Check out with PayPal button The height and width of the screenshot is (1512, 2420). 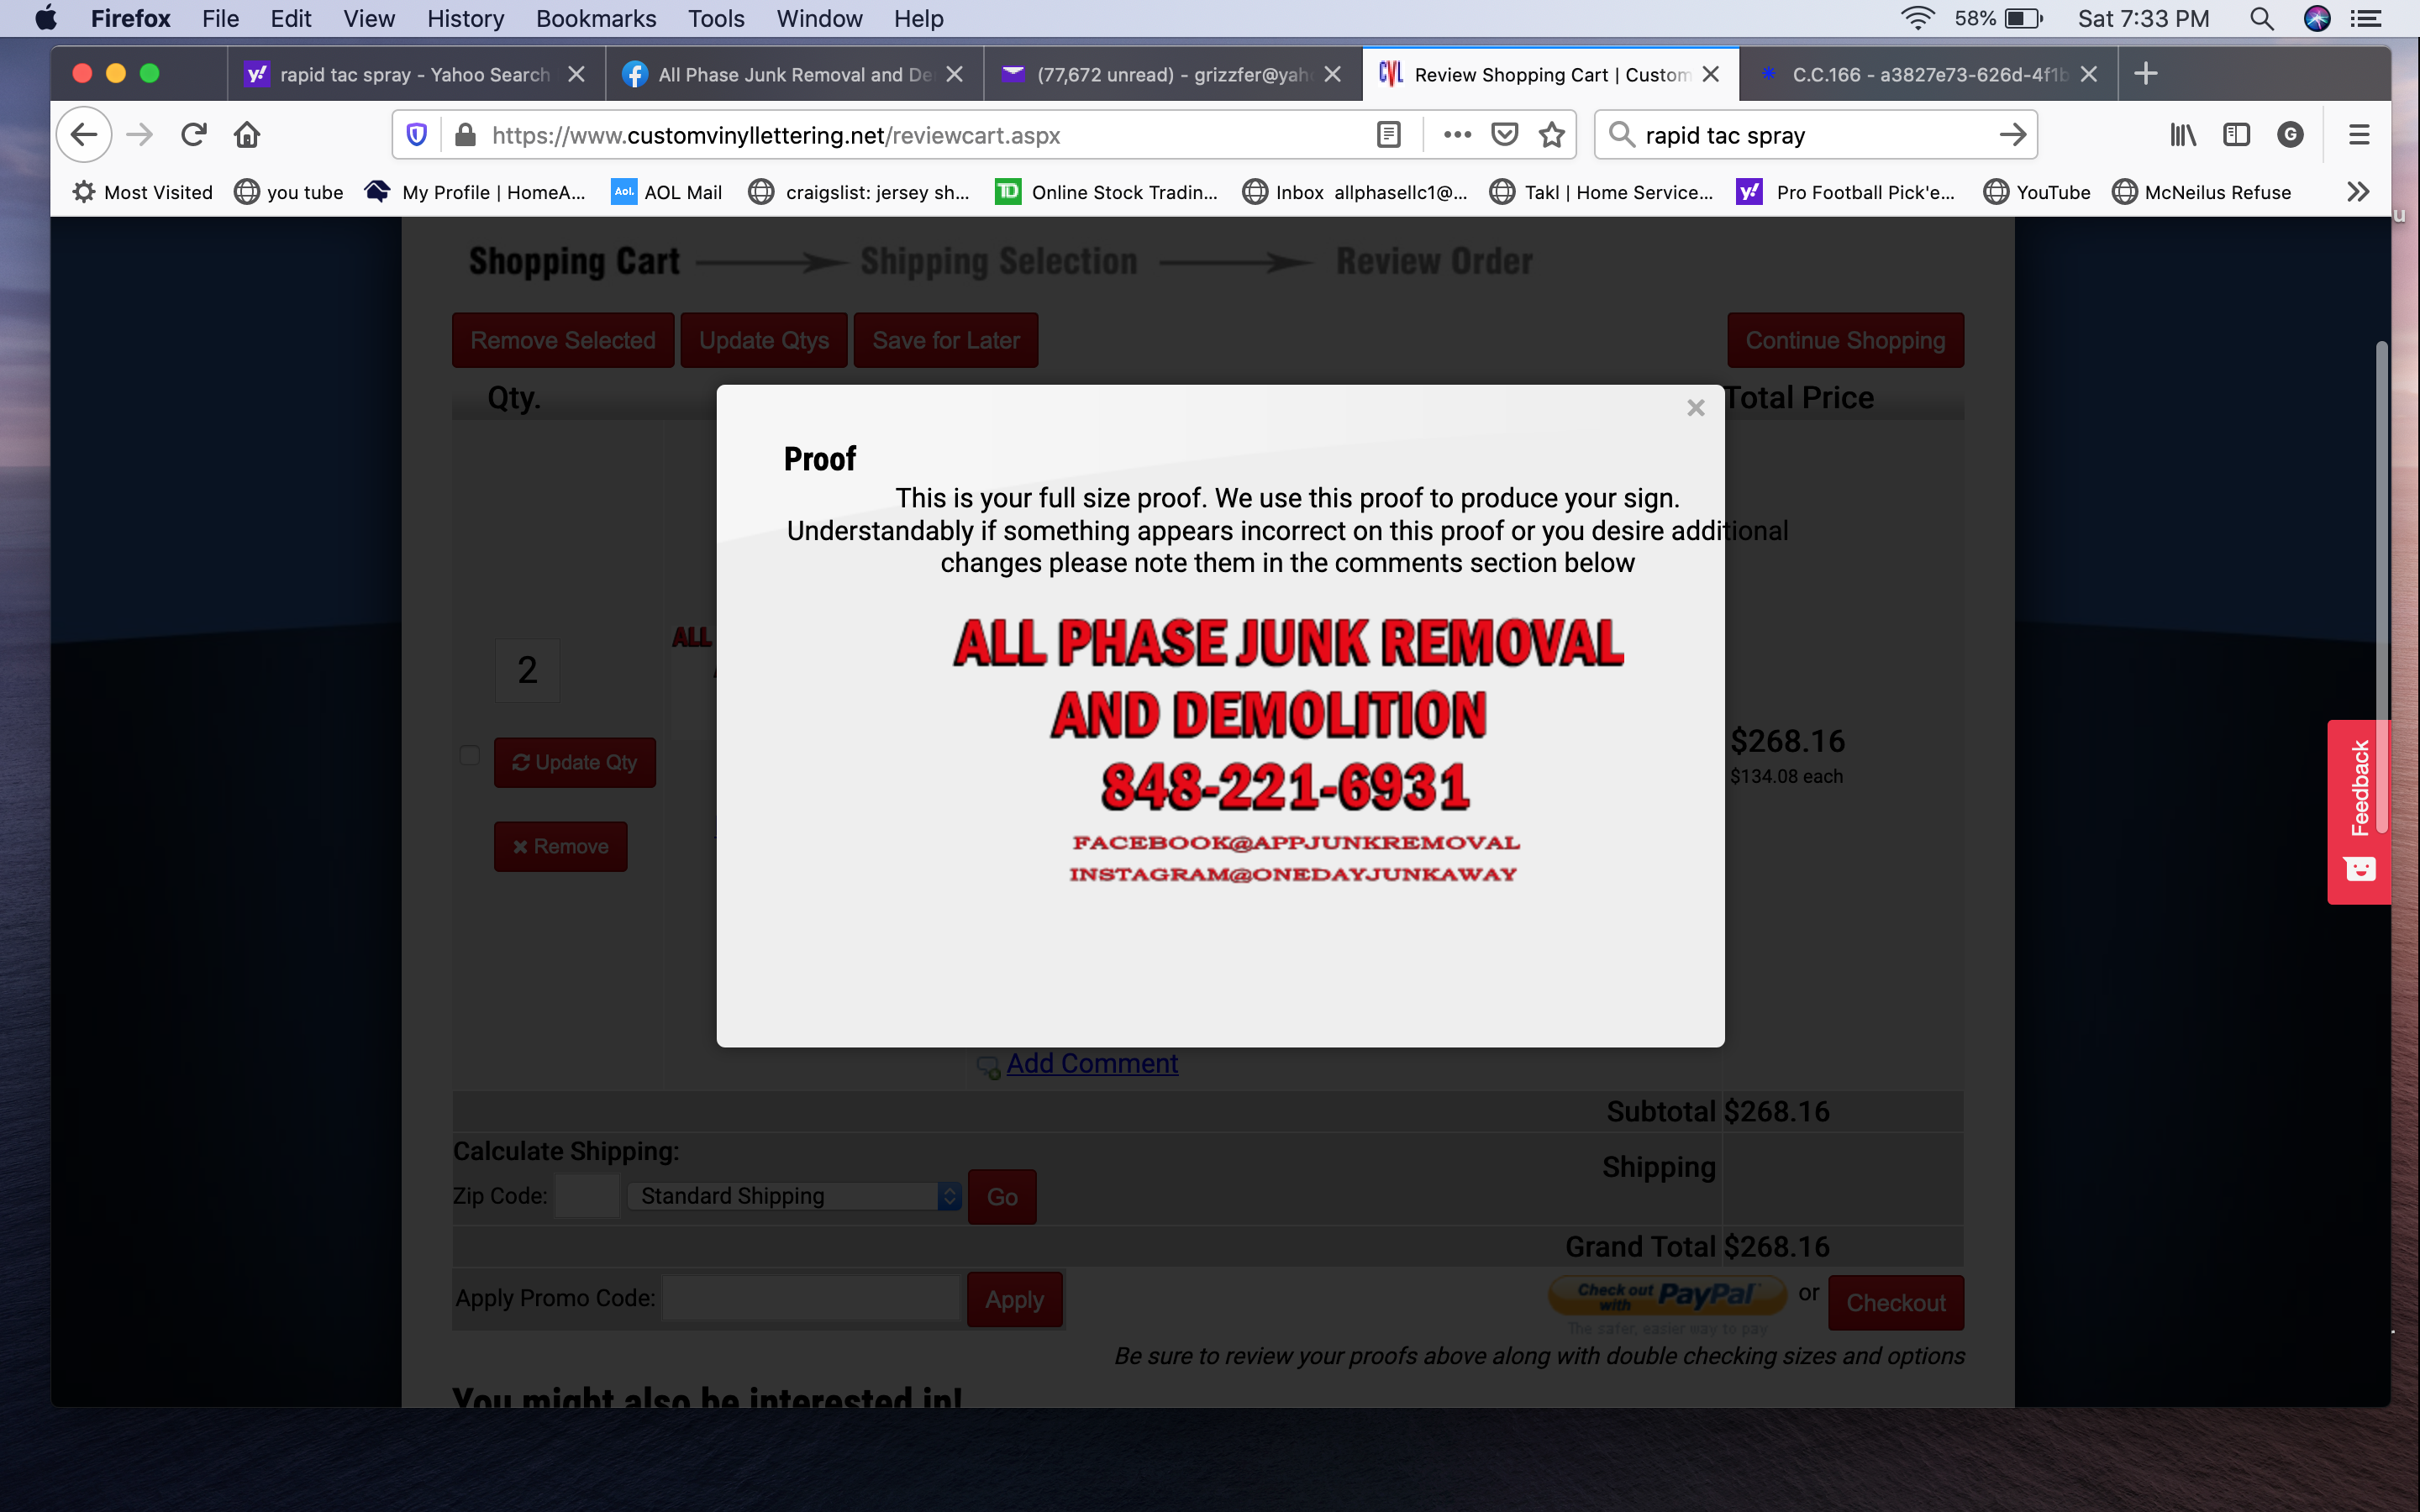click(x=1666, y=1296)
